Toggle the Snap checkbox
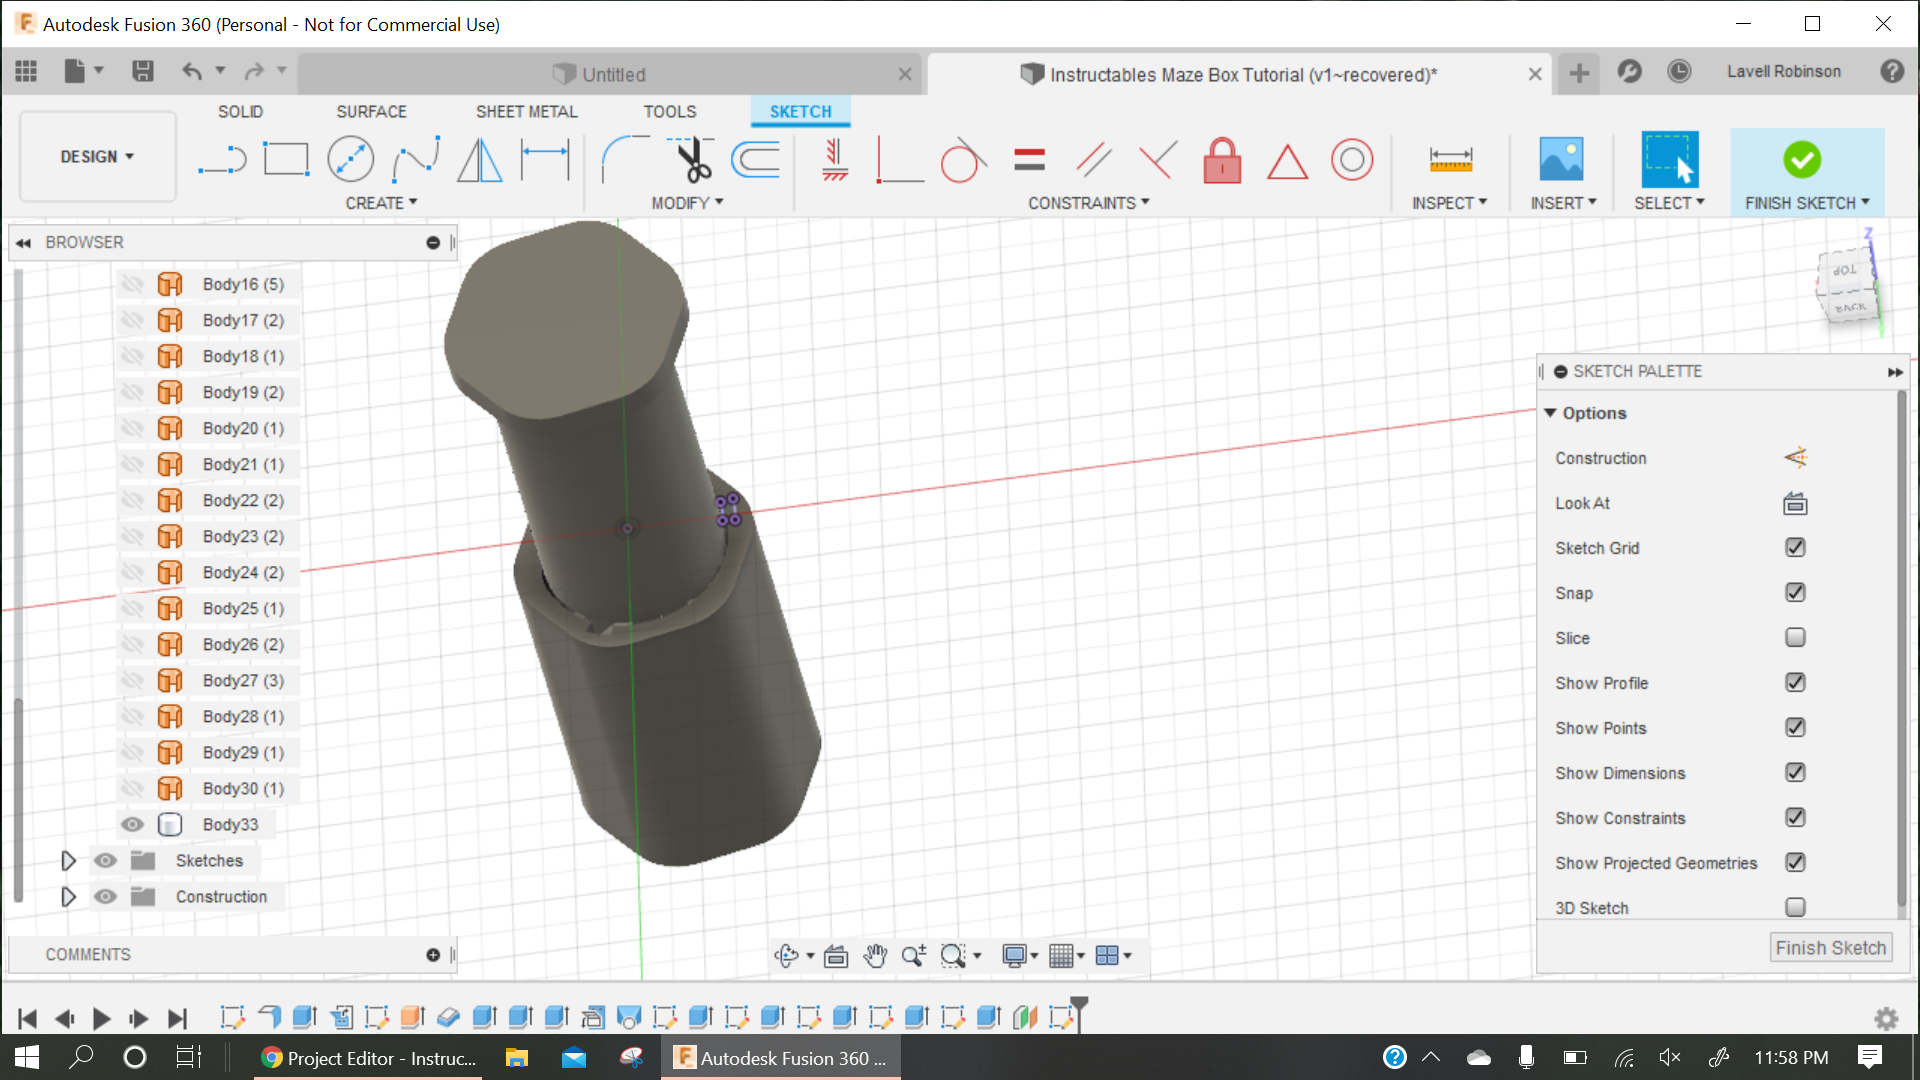Image resolution: width=1920 pixels, height=1080 pixels. 1795,592
